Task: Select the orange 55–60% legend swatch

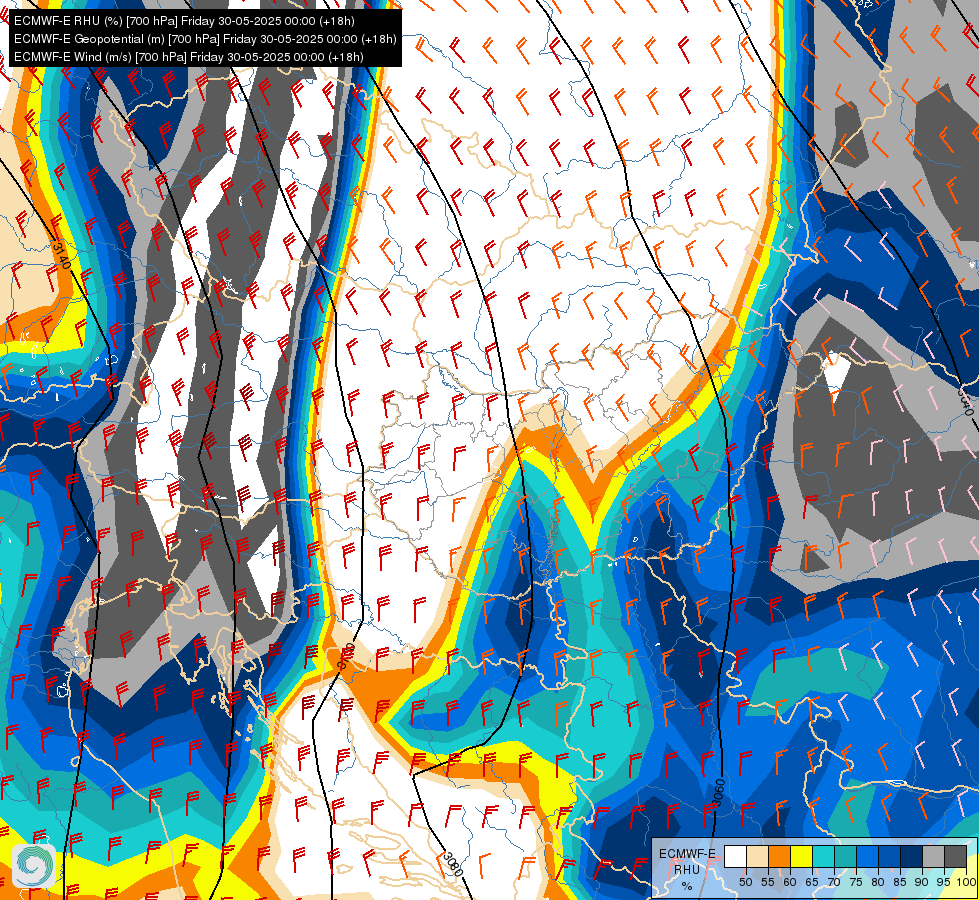Action: pyautogui.click(x=780, y=856)
